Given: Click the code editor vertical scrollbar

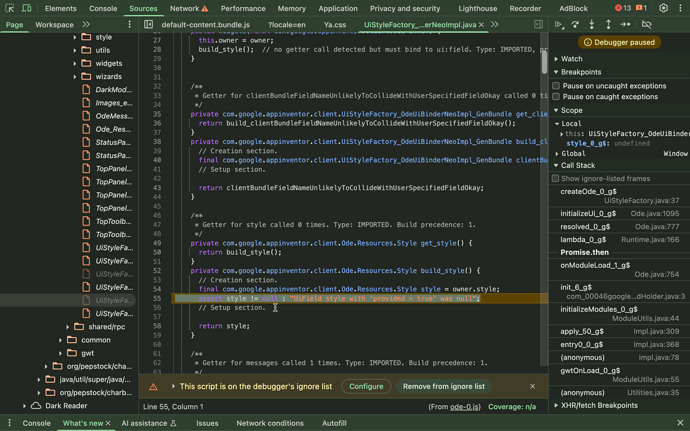Looking at the screenshot, I should pyautogui.click(x=544, y=62).
